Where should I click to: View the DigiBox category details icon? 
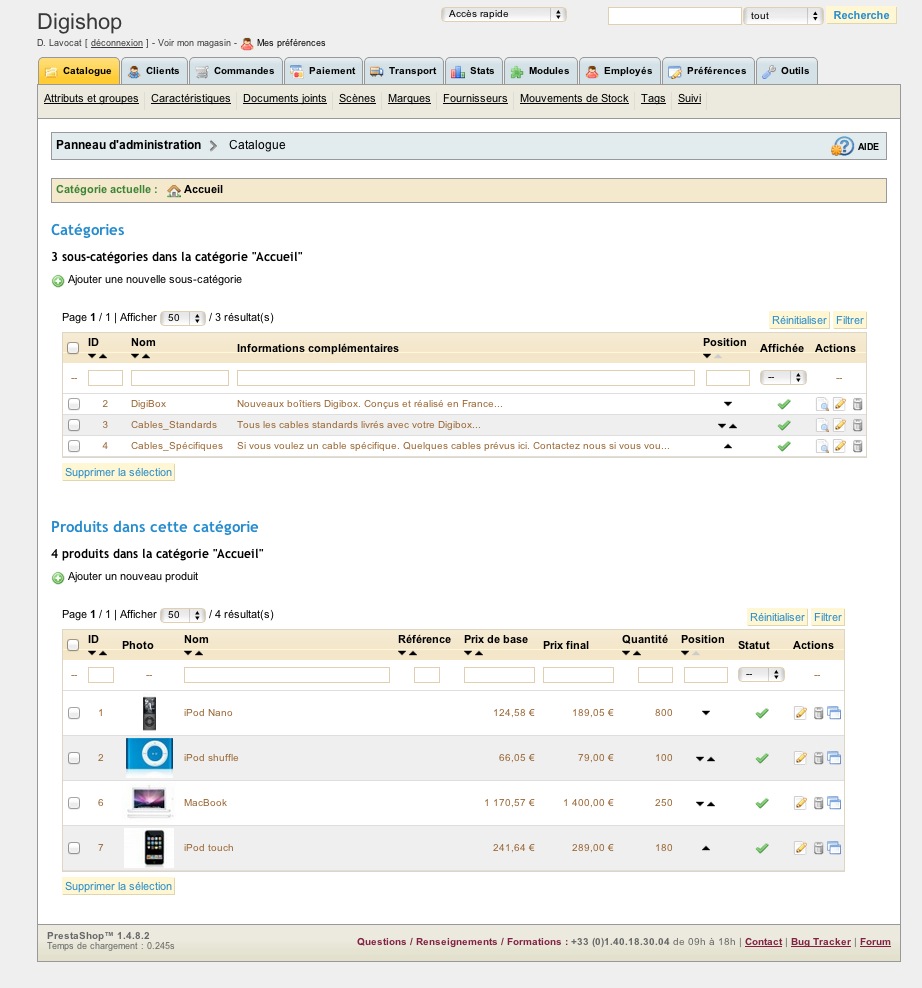822,405
